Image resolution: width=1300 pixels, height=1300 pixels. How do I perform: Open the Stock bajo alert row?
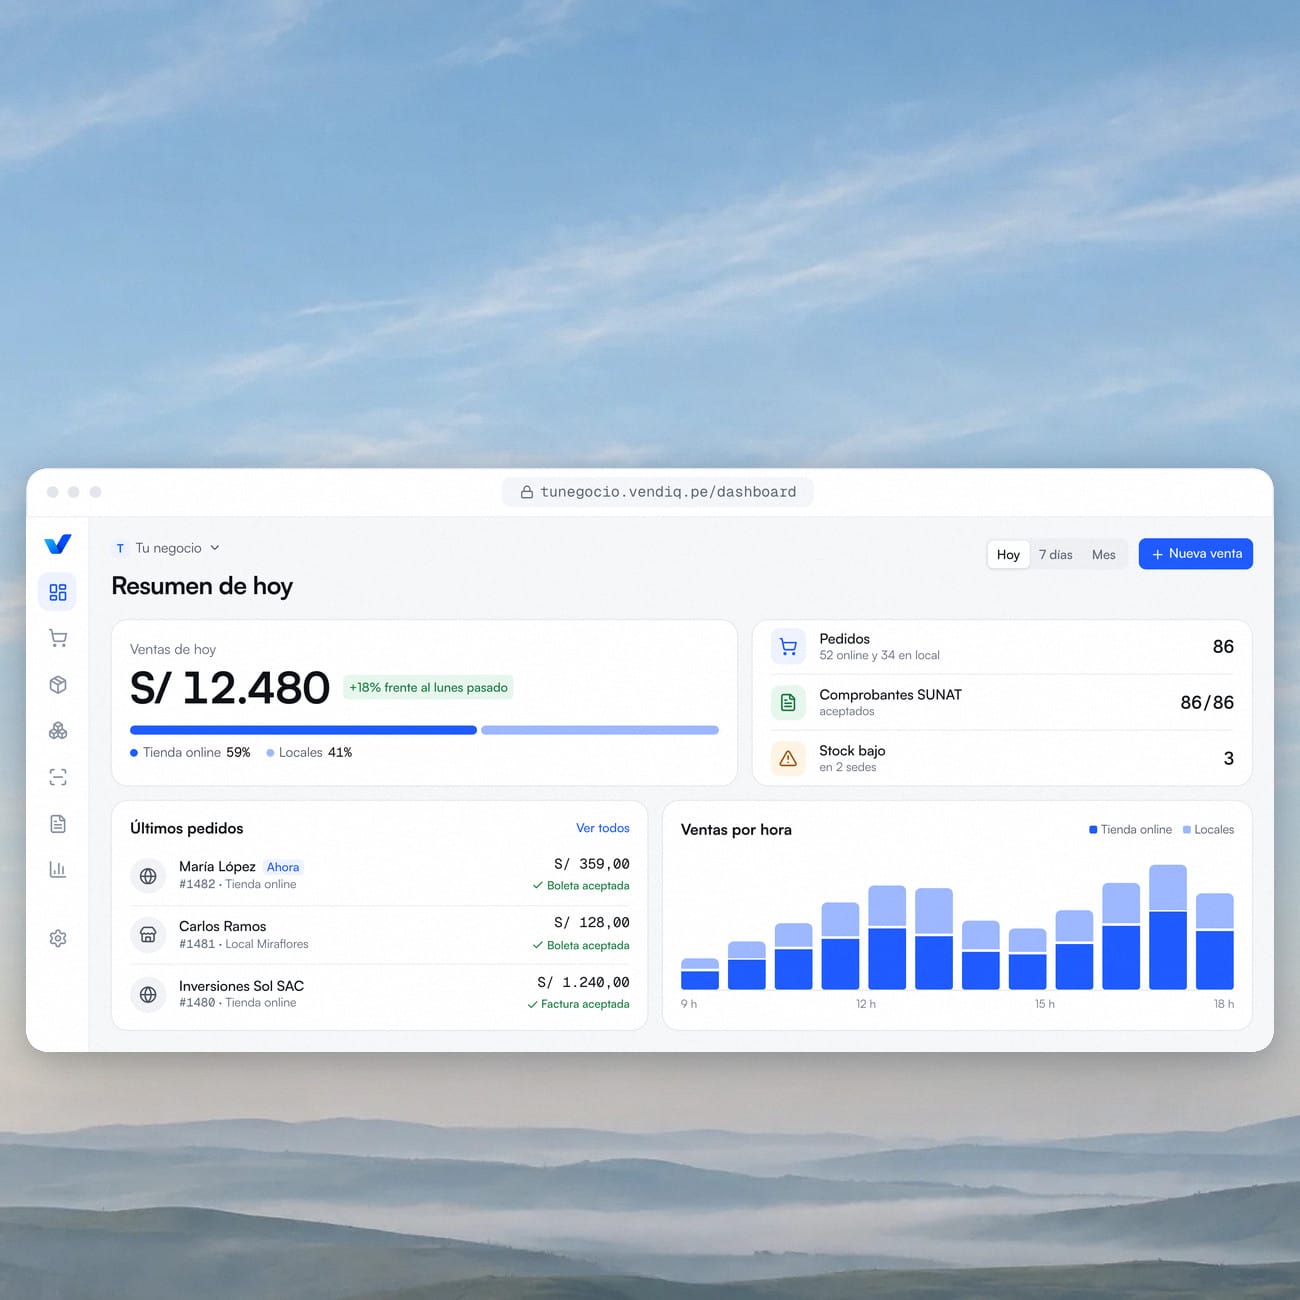coord(1002,758)
